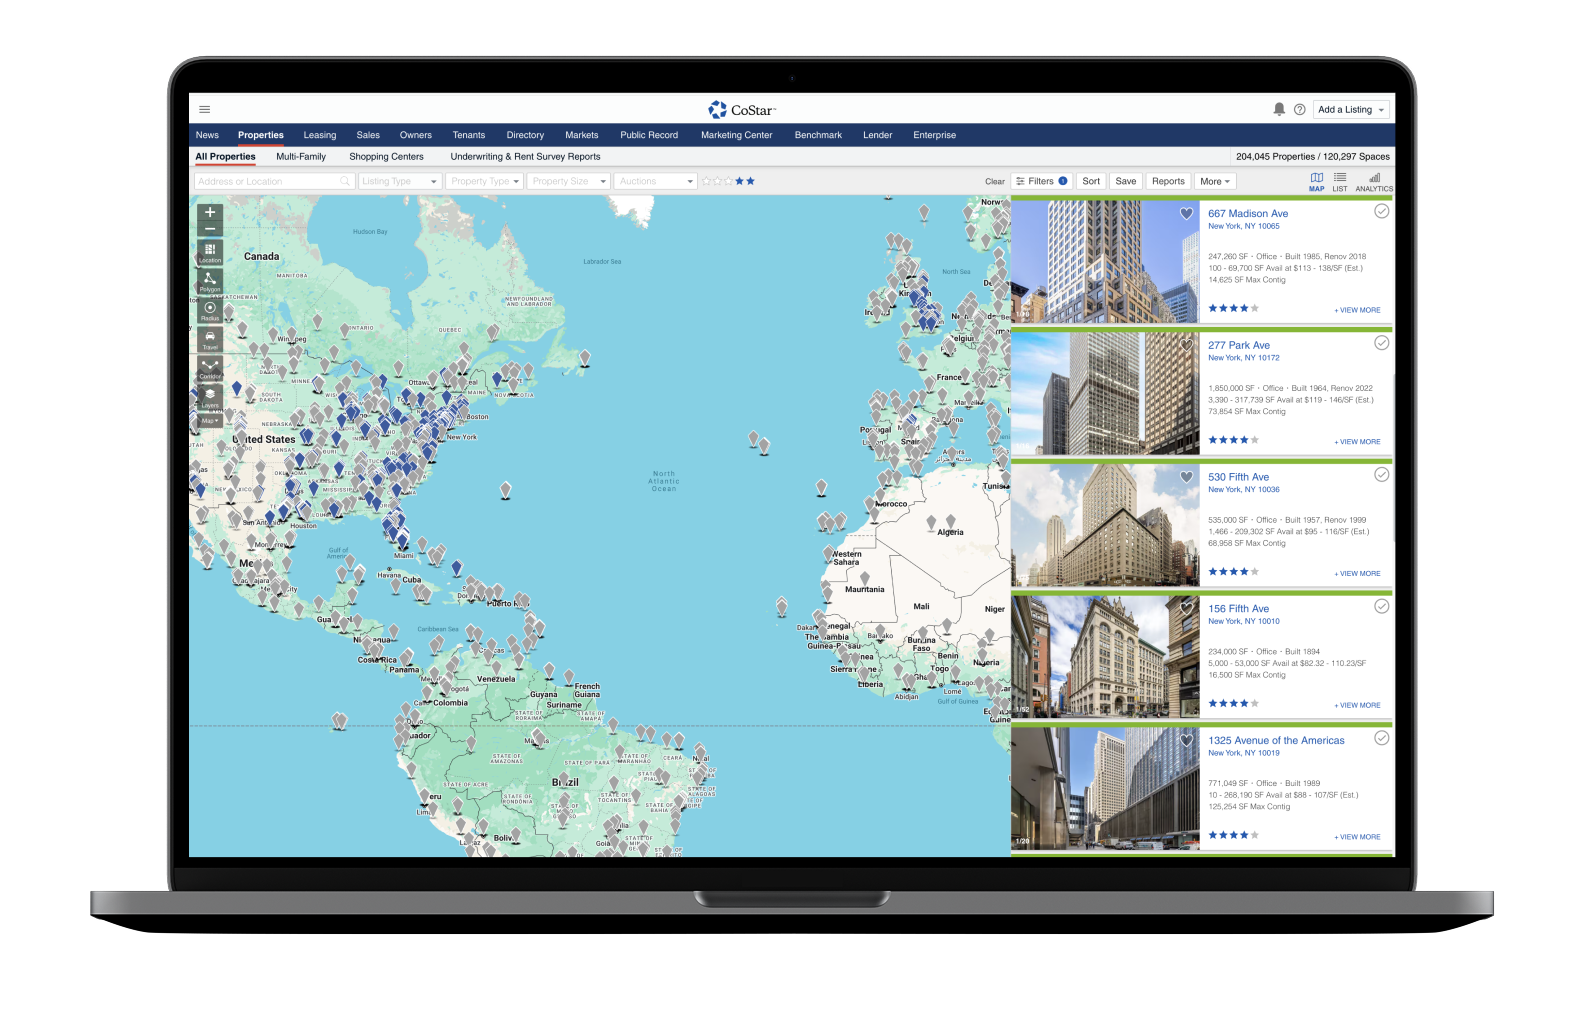Choose the Corridor search tool
Viewport: 1586px width, 1013px height.
[x=210, y=367]
